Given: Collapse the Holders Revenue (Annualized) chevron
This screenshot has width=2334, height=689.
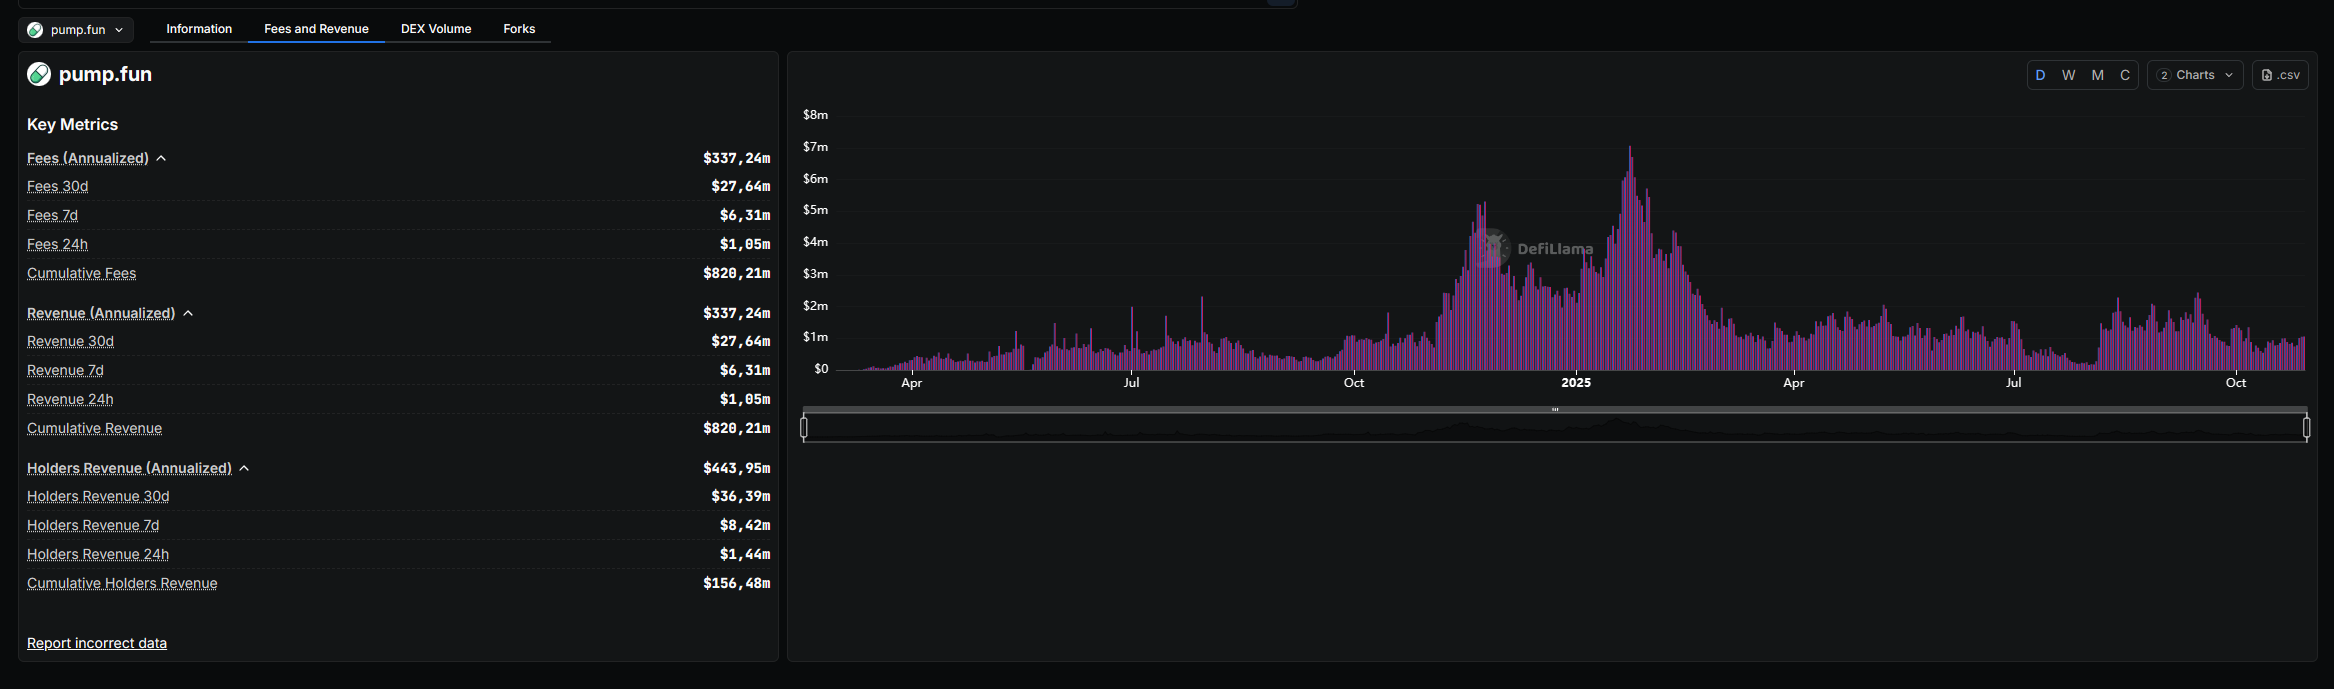Looking at the screenshot, I should (x=244, y=468).
